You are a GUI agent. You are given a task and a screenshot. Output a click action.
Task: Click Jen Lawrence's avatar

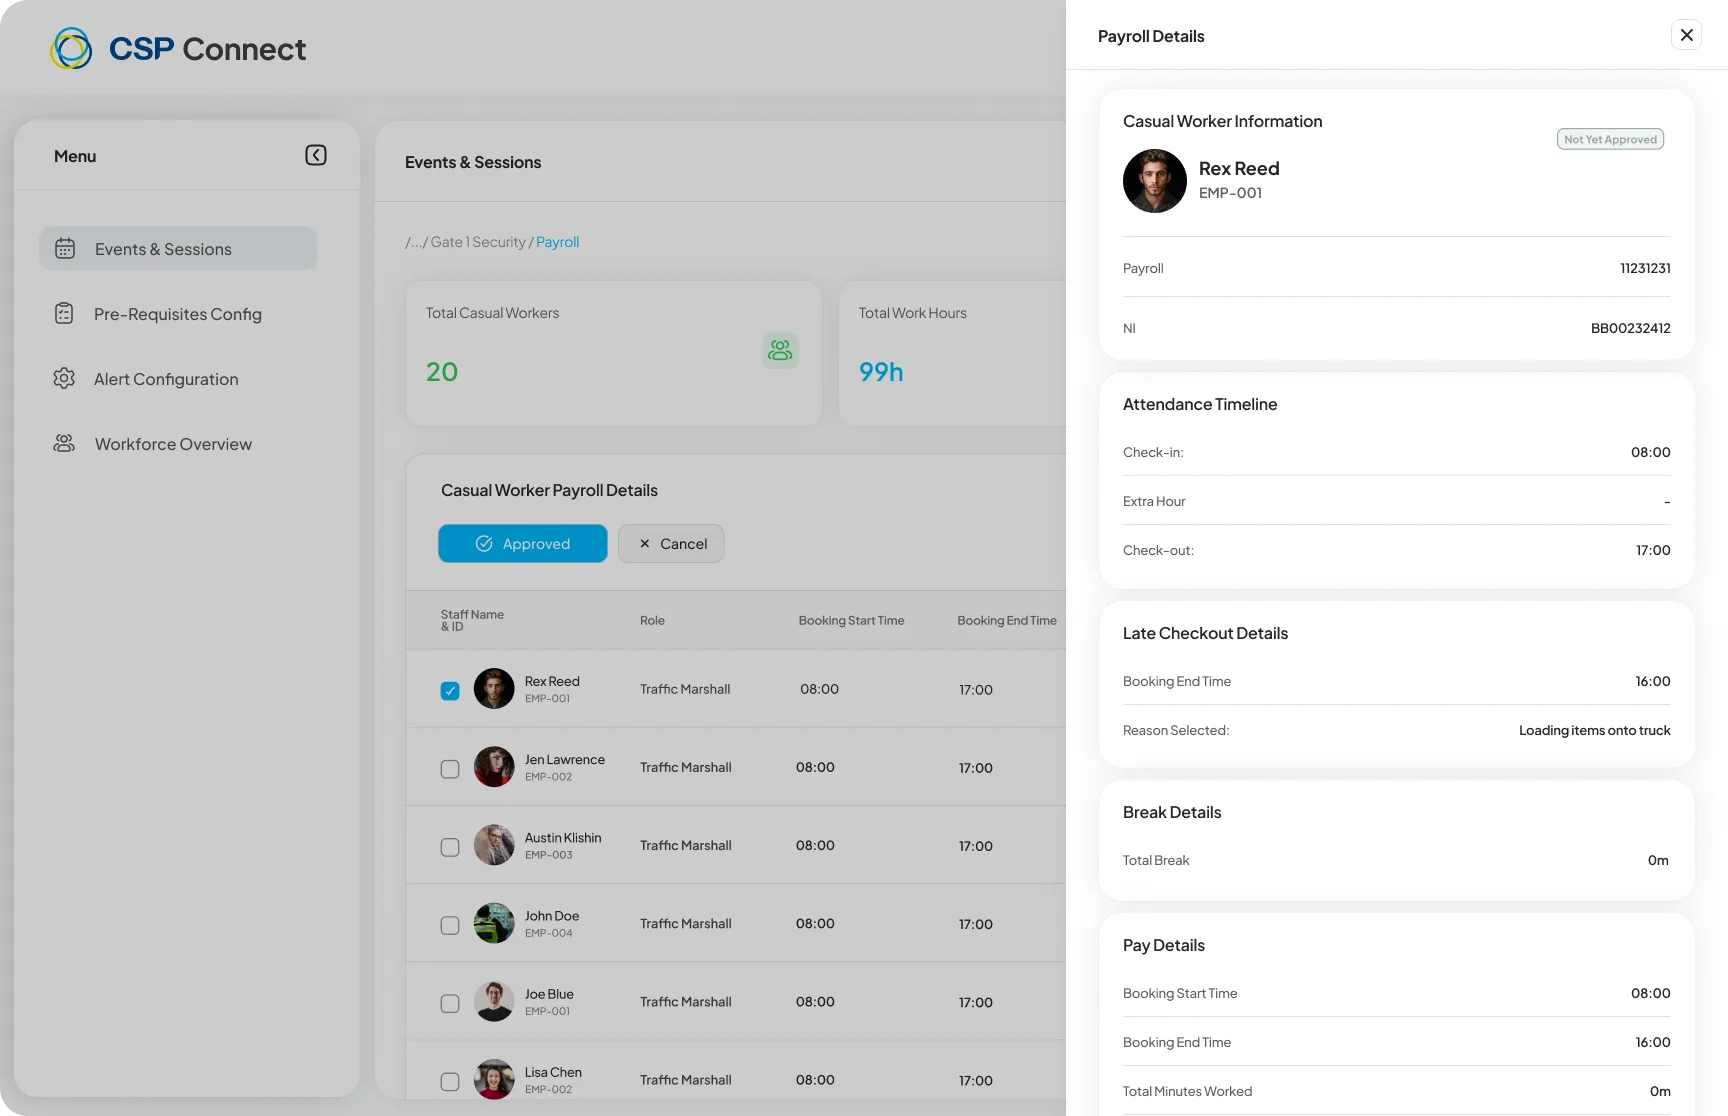tap(494, 767)
